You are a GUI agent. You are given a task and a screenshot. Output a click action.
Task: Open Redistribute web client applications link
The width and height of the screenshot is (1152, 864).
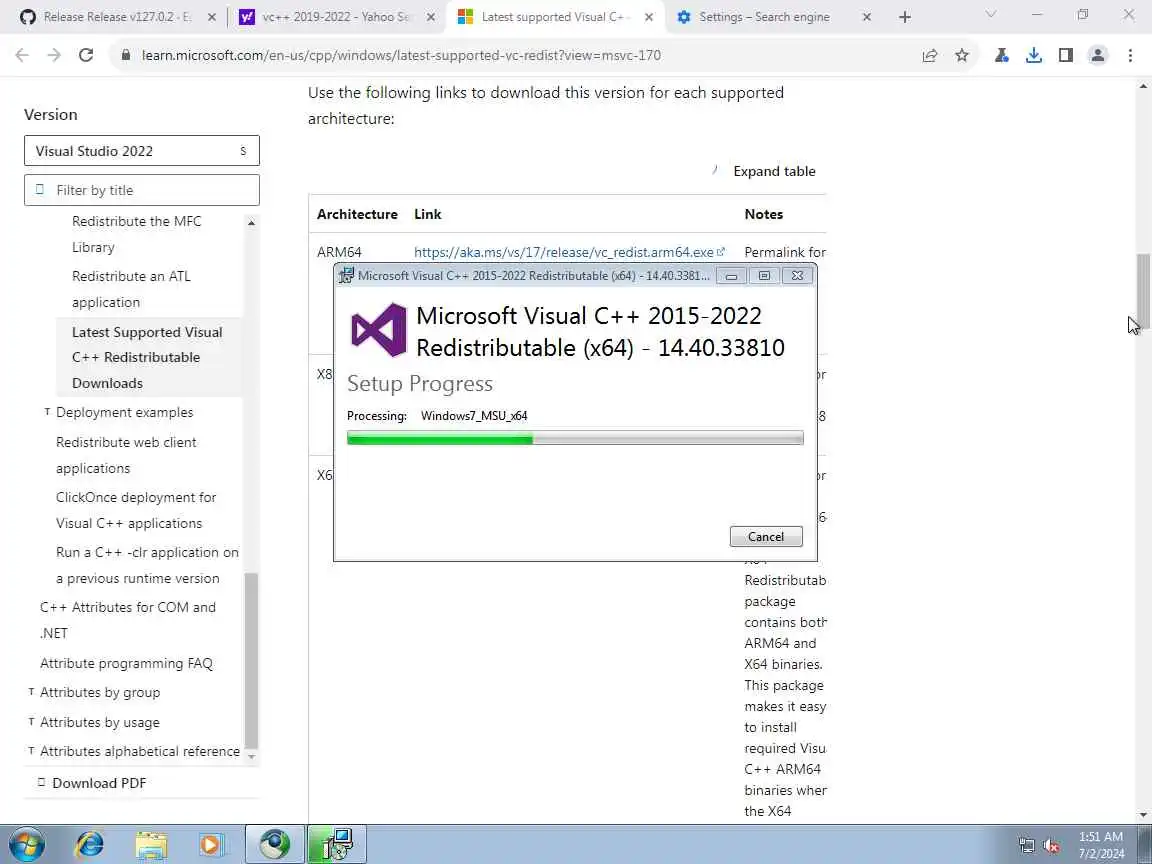pyautogui.click(x=126, y=455)
